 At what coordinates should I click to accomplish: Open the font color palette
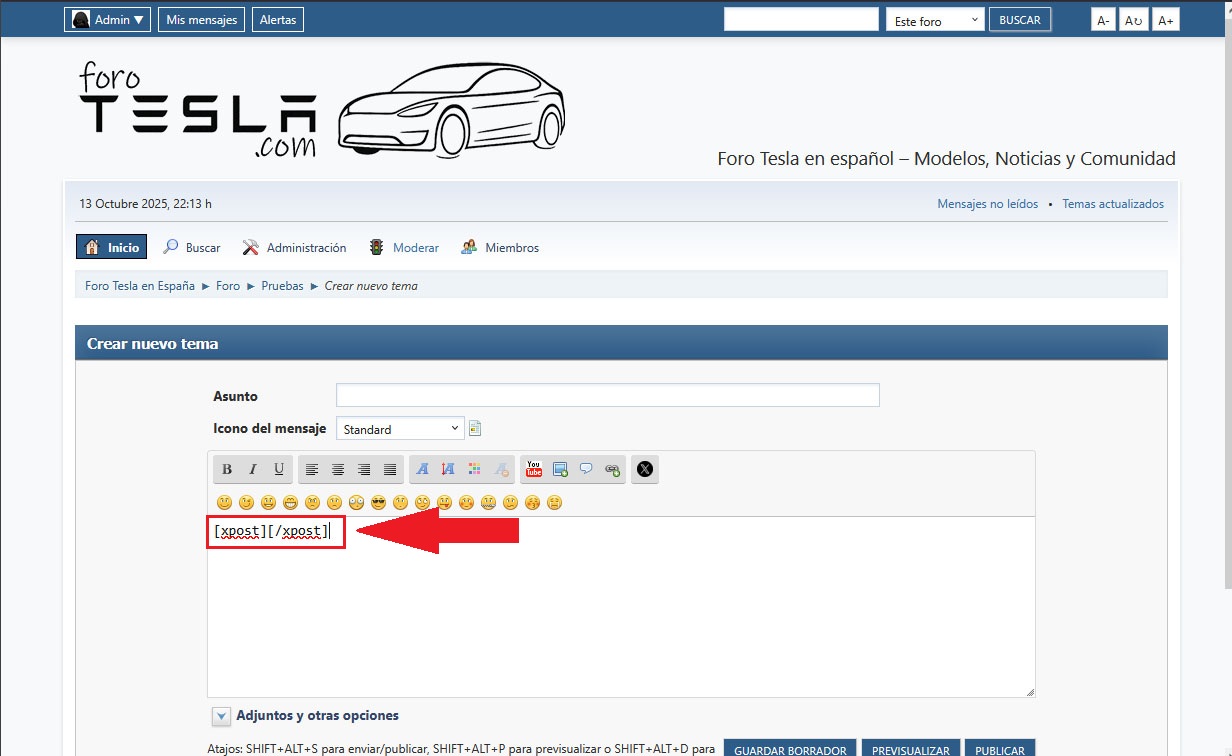click(474, 469)
